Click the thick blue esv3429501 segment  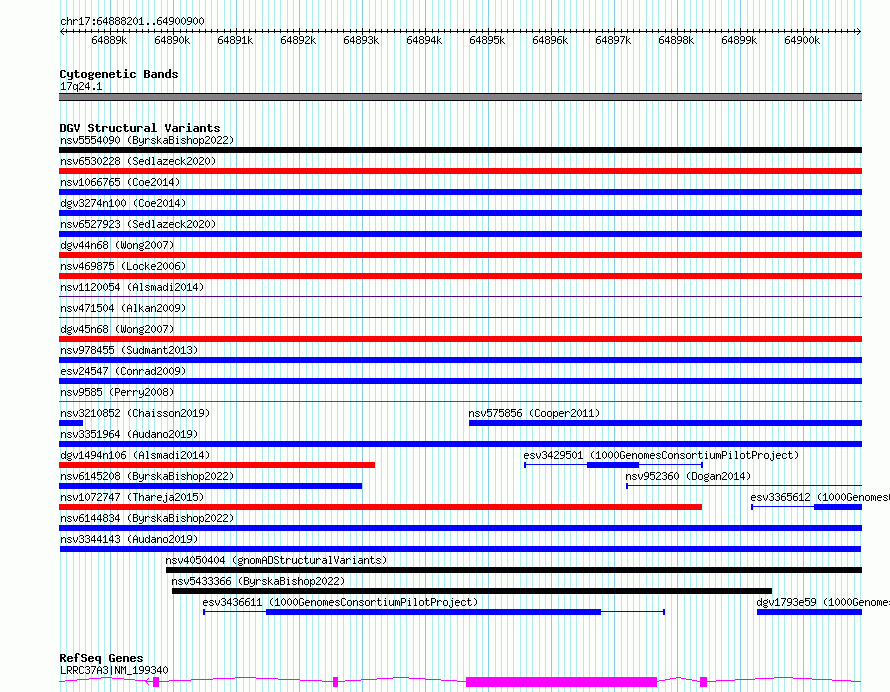pos(613,465)
